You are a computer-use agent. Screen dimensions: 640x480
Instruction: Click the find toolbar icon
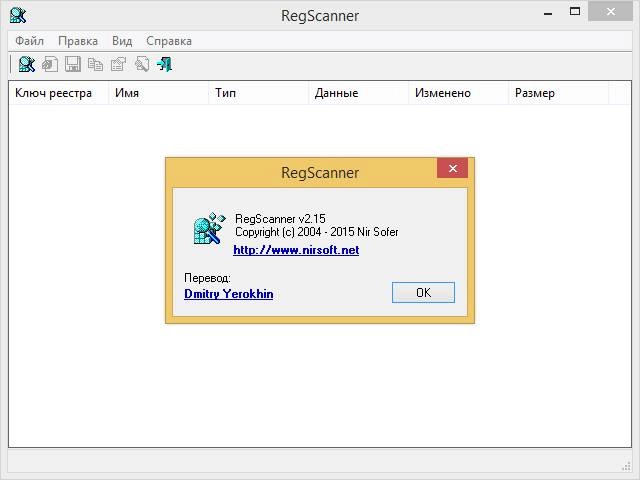(x=142, y=64)
